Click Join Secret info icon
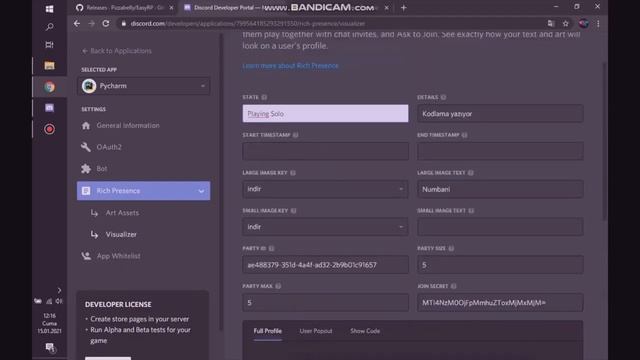This screenshot has width=640, height=360. [x=453, y=286]
